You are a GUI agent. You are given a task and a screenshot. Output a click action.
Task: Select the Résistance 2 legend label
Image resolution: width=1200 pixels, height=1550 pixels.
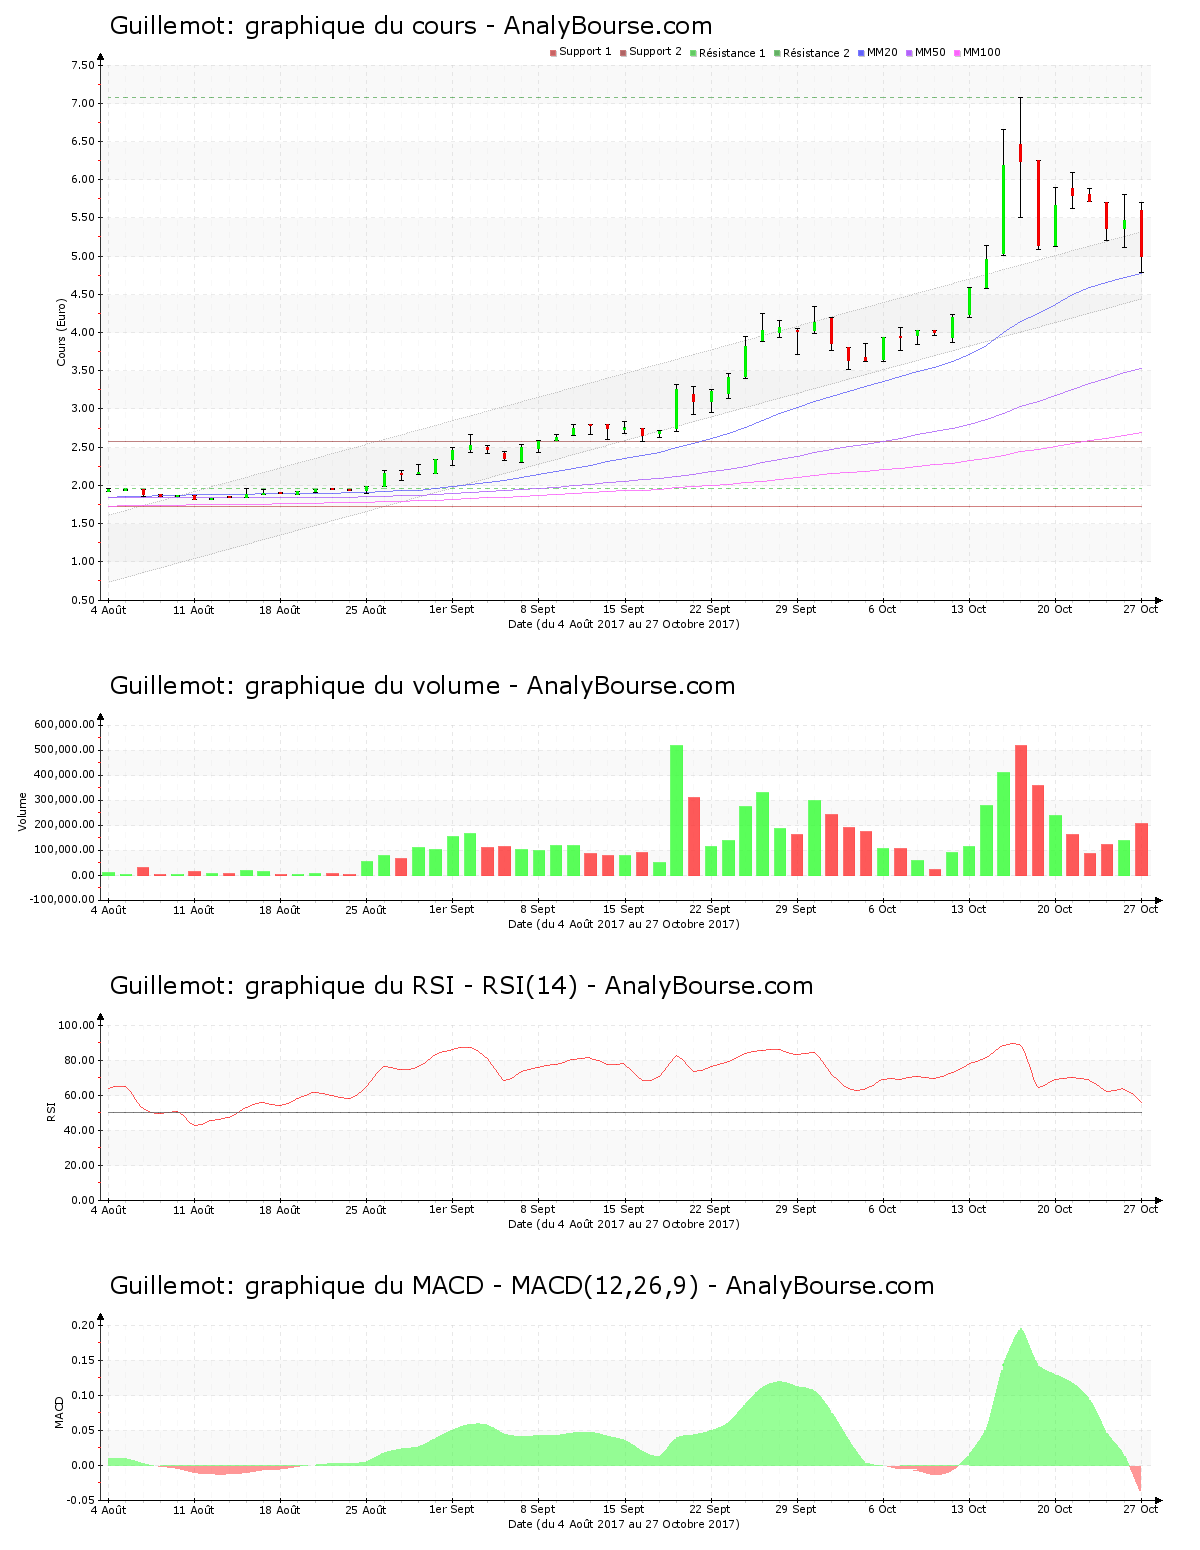pos(816,53)
